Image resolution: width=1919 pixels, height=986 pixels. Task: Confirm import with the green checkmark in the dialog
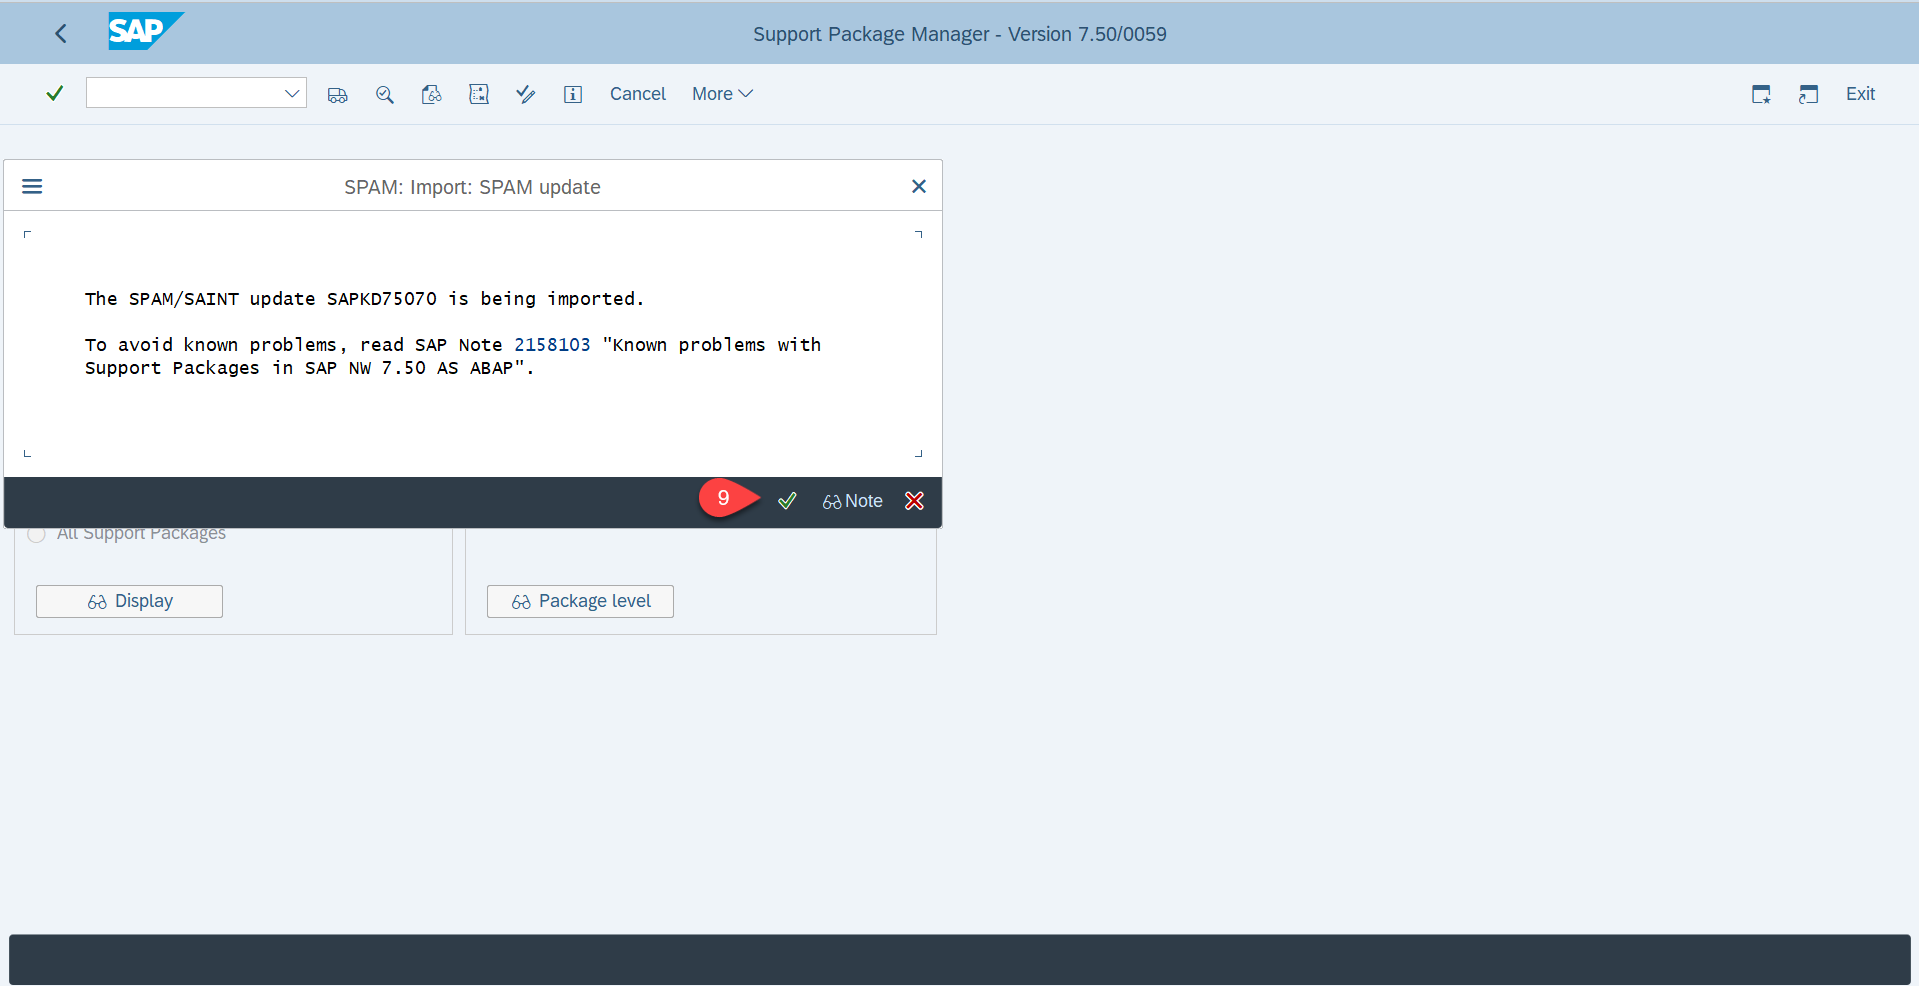(x=787, y=501)
